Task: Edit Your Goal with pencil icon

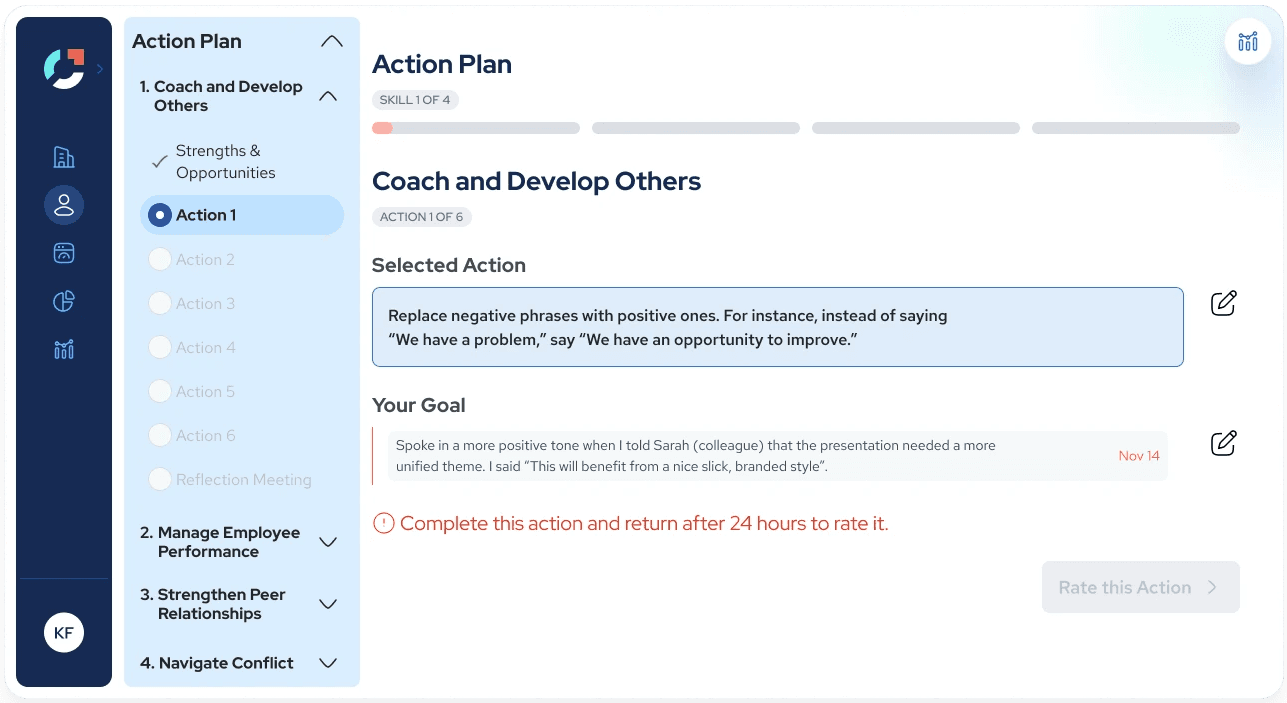Action: click(1224, 443)
